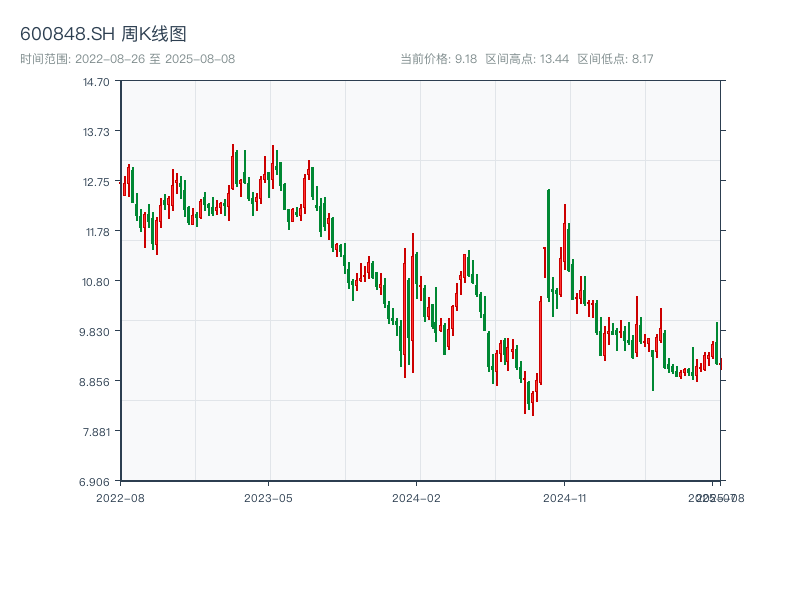The width and height of the screenshot is (800, 600).
Task: Click the y-axis label 8.856
Action: tap(94, 382)
